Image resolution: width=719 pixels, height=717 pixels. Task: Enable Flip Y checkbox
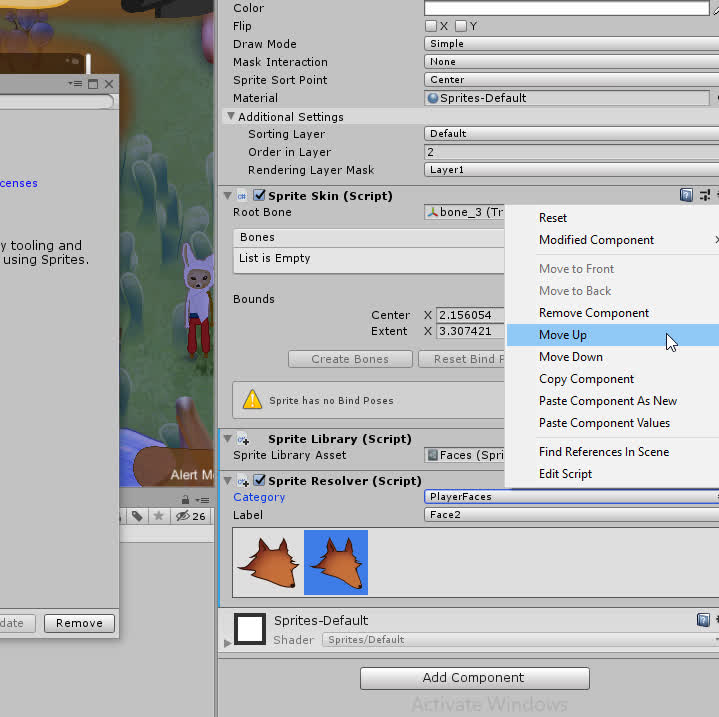(x=461, y=26)
